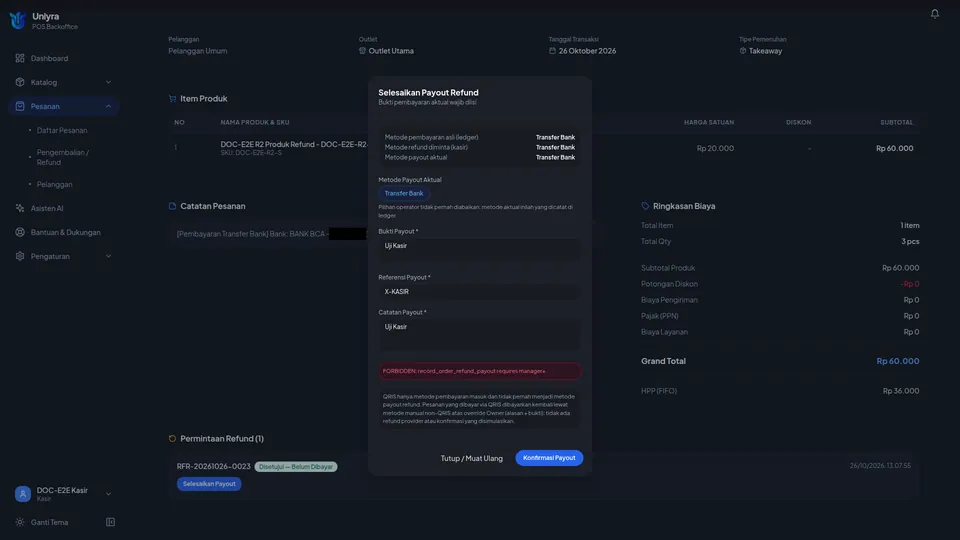Click the Catatan Payout text area

click(479, 334)
